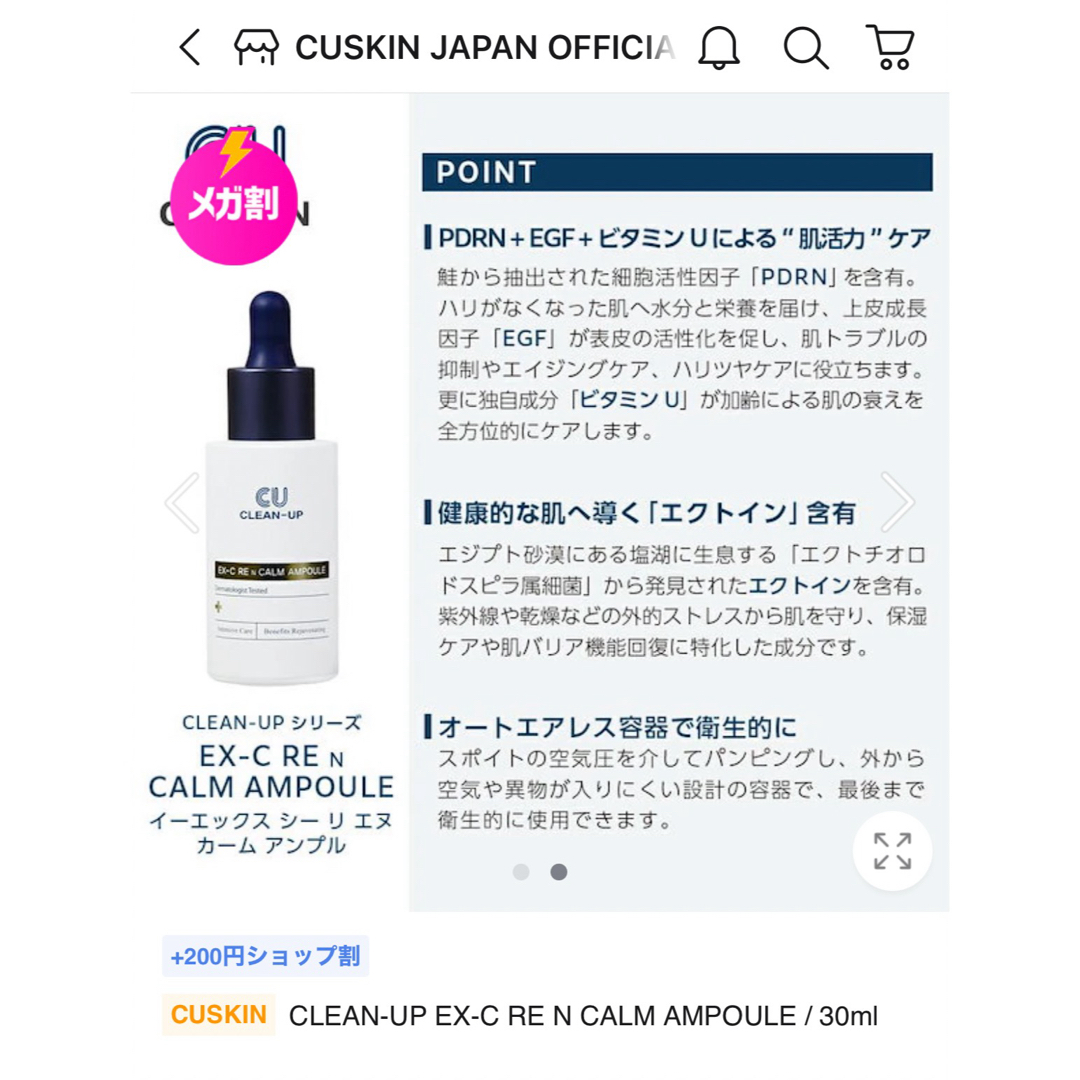The image size is (1080, 1080).
Task: Tap the back arrow icon
Action: tap(189, 48)
